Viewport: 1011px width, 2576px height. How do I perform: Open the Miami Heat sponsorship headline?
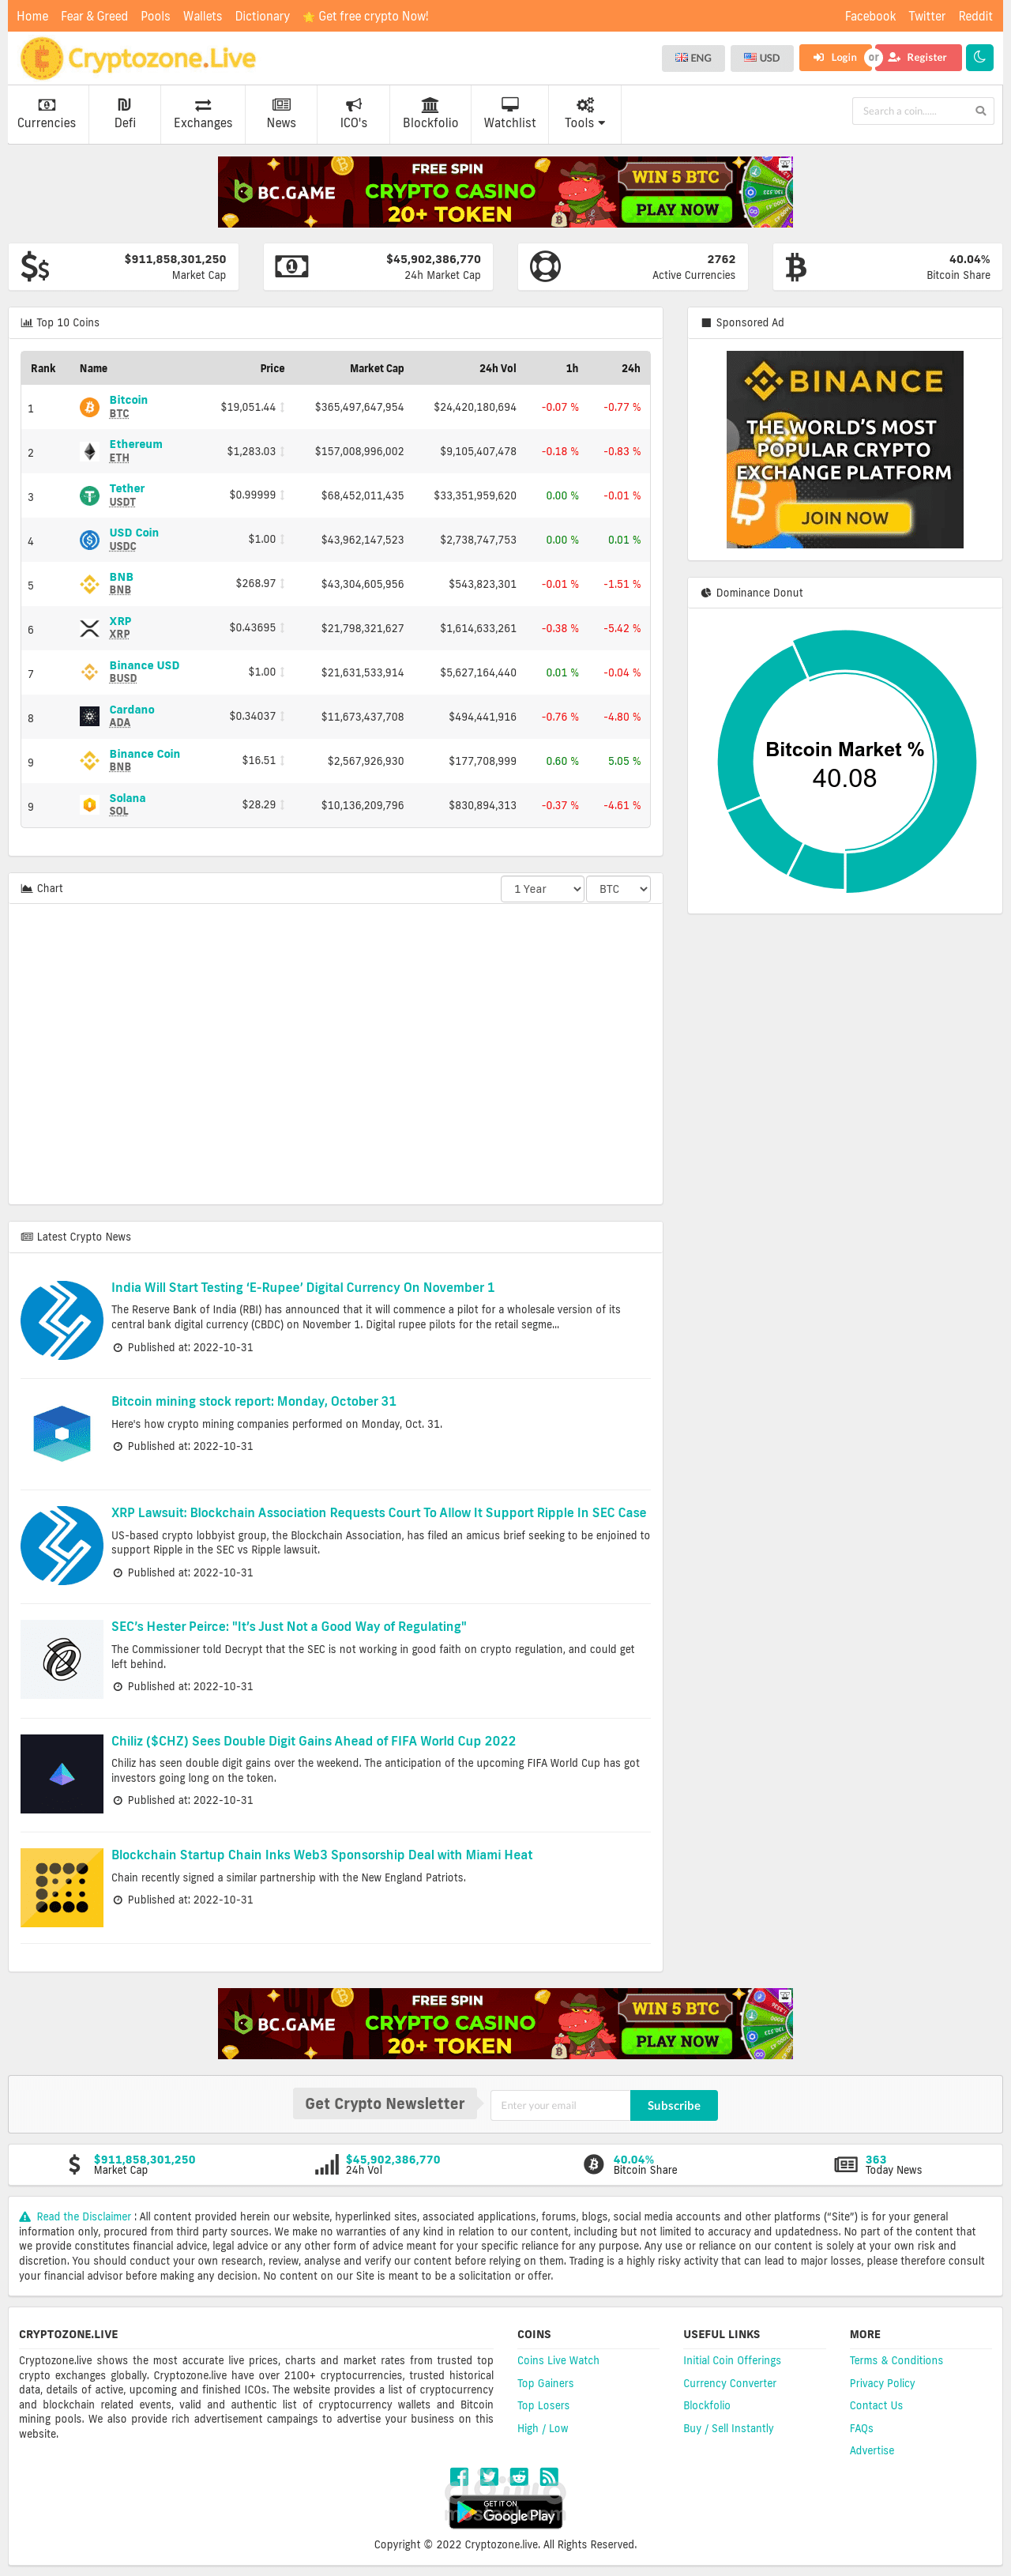[322, 1854]
